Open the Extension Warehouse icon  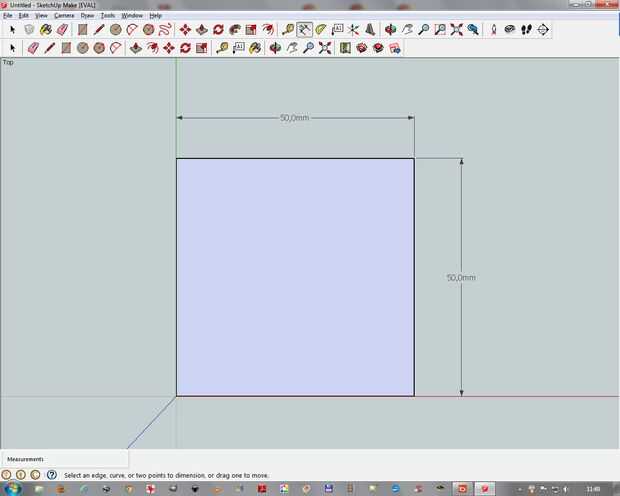[x=395, y=48]
